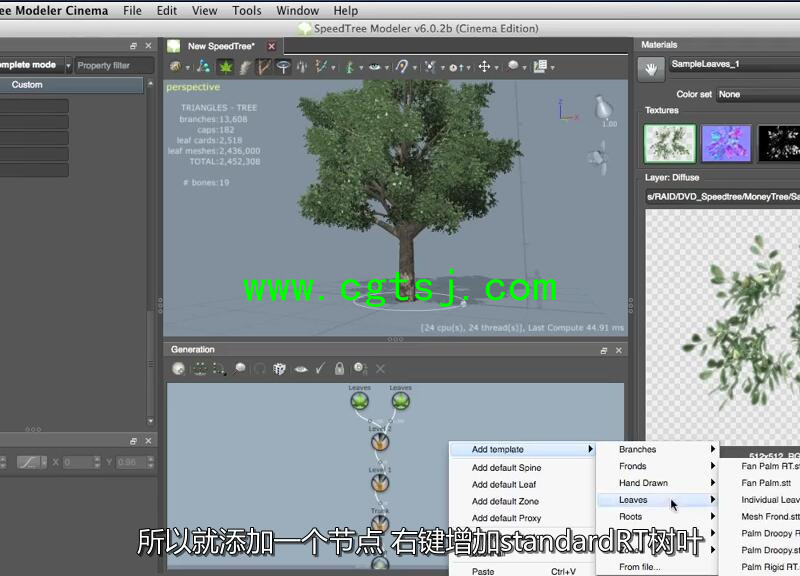This screenshot has width=800, height=576.
Task: Click the dice randomize icon in Generation toolbar
Action: point(279,369)
